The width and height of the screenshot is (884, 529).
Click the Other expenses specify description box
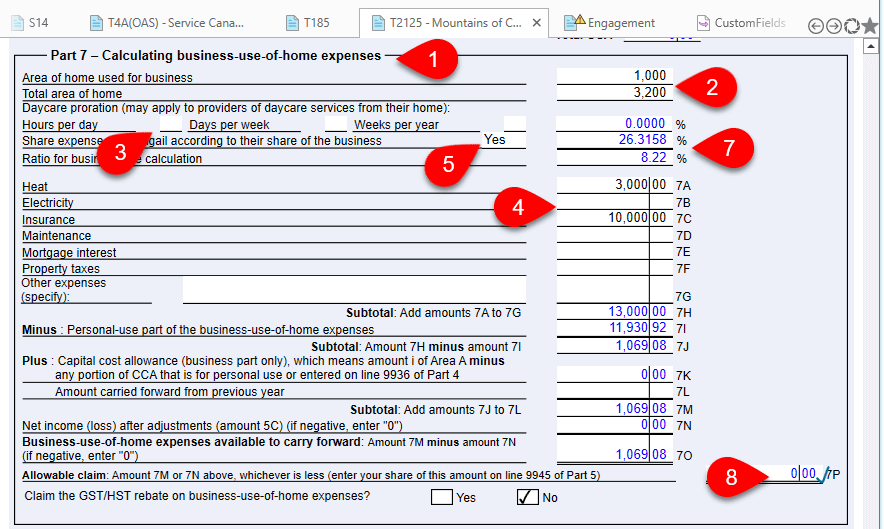click(354, 289)
